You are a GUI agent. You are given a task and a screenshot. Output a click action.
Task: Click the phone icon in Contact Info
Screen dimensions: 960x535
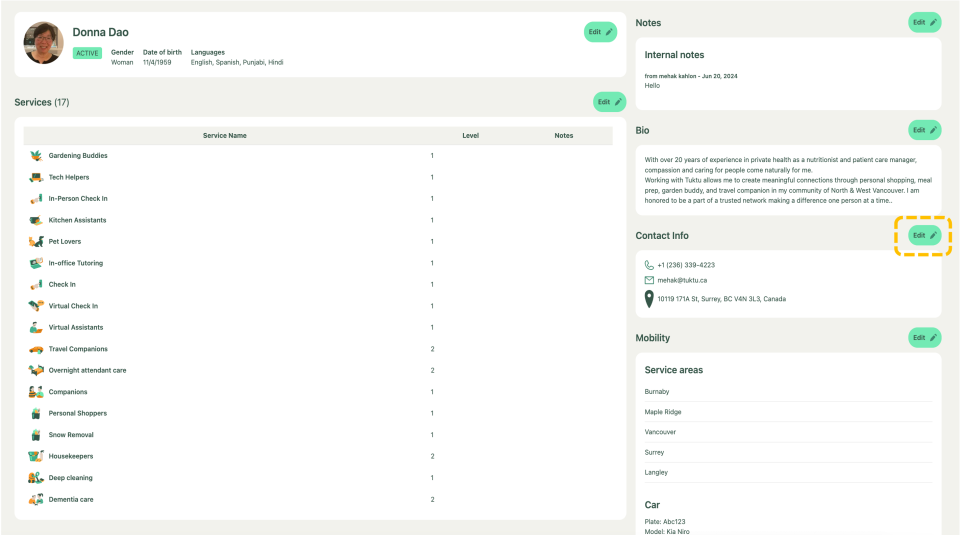click(649, 265)
